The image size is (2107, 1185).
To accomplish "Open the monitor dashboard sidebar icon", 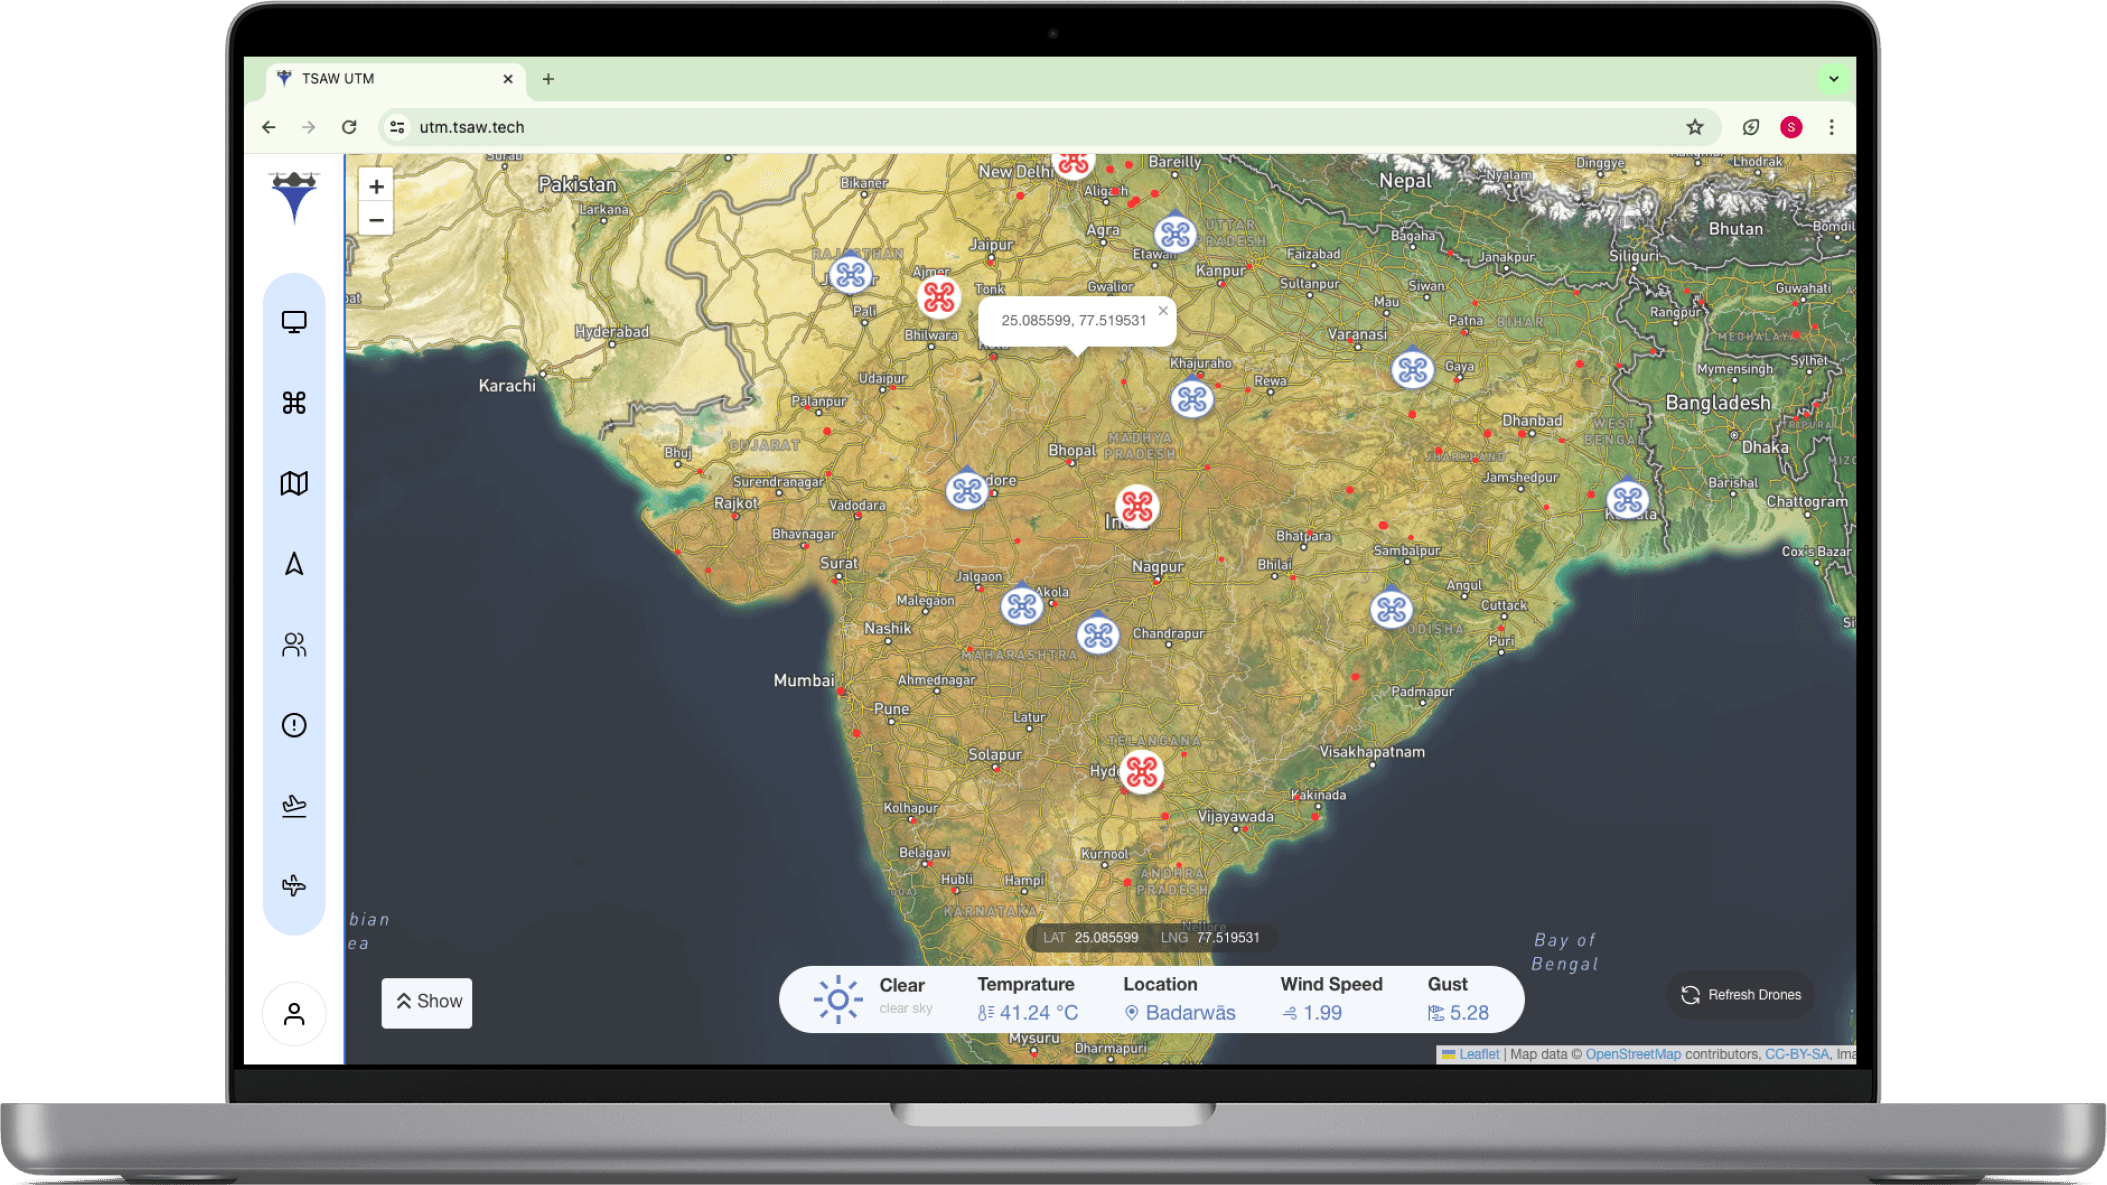I will [x=294, y=322].
